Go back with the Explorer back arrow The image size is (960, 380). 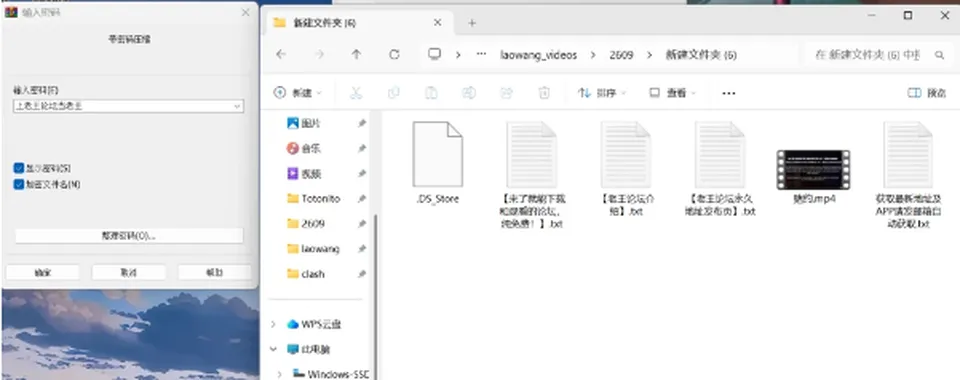(281, 54)
